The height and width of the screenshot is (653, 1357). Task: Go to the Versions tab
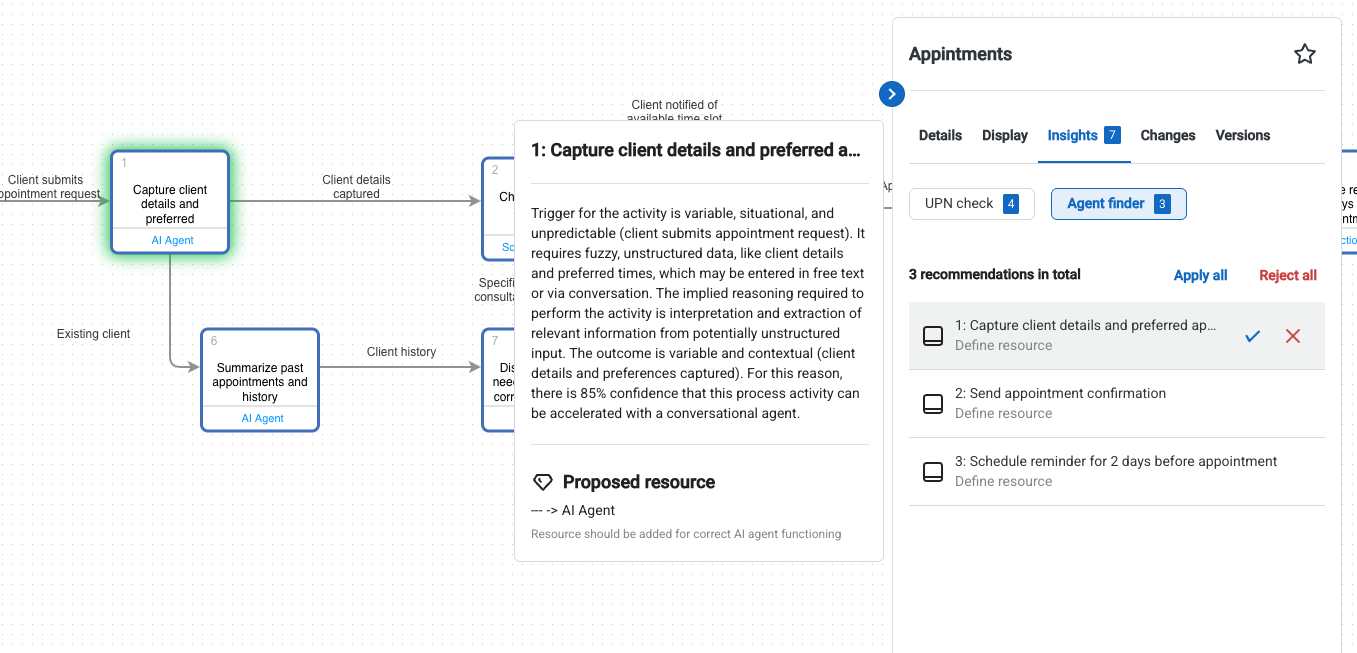[1243, 135]
